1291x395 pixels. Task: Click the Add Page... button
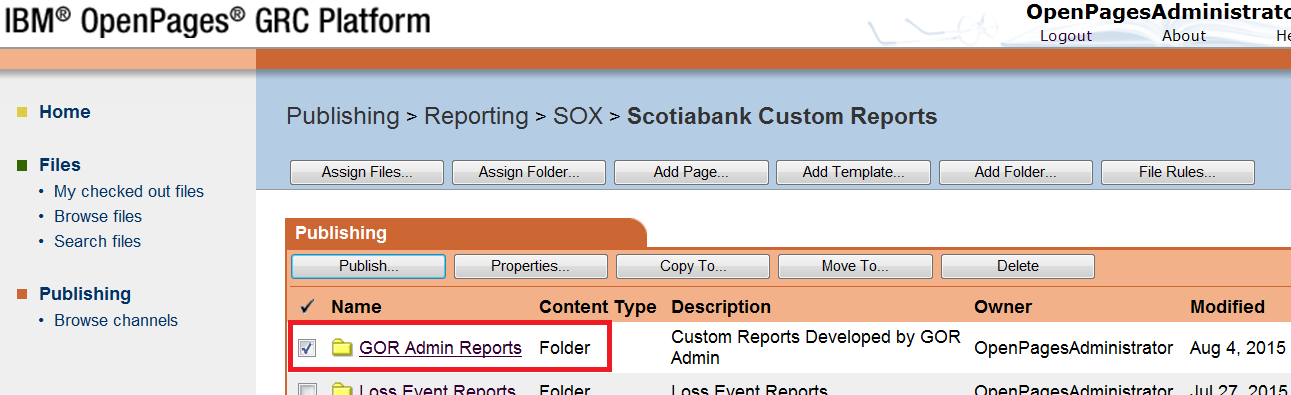[x=691, y=172]
